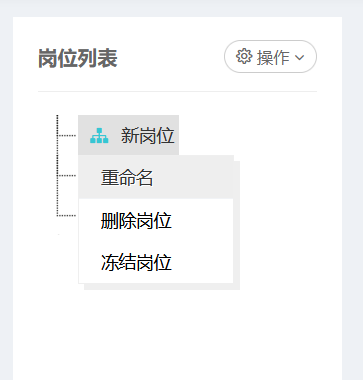Click the gear icon in 操作 button
Viewport: 363px width, 380px height.
click(244, 56)
